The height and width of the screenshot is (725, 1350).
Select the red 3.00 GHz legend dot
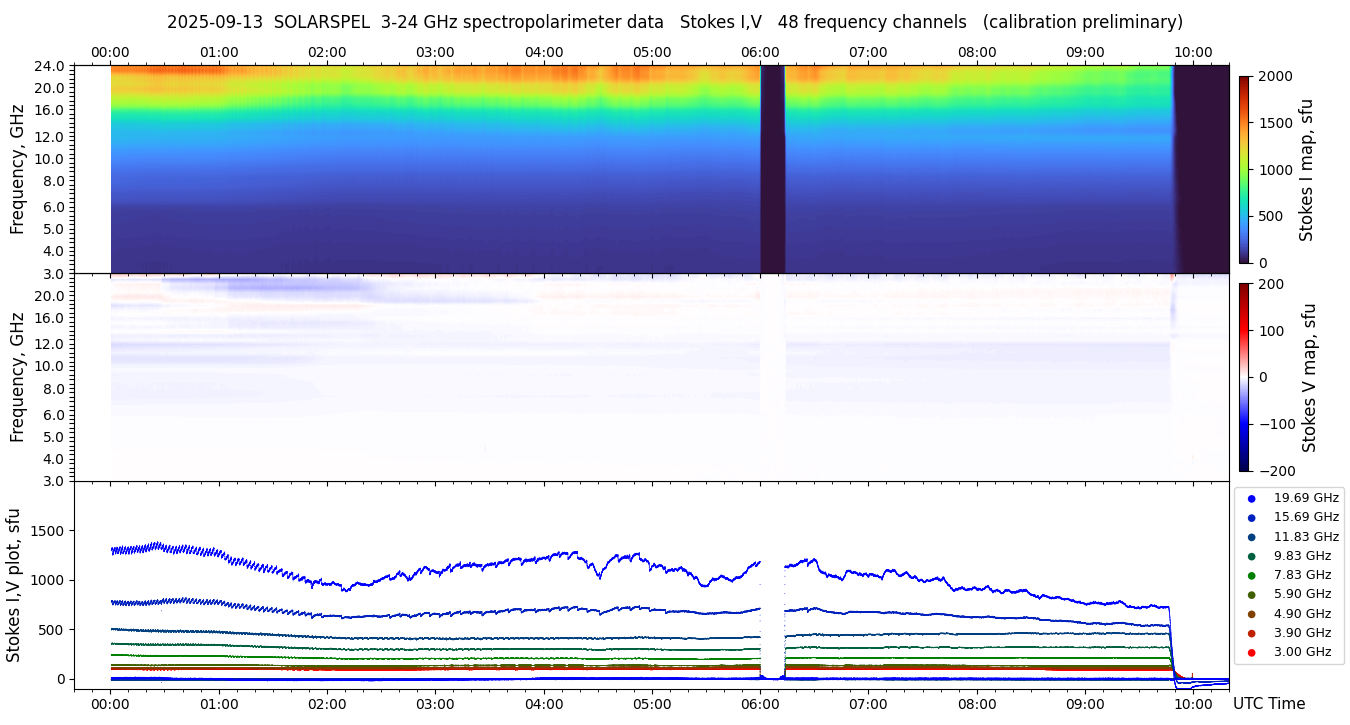1251,653
